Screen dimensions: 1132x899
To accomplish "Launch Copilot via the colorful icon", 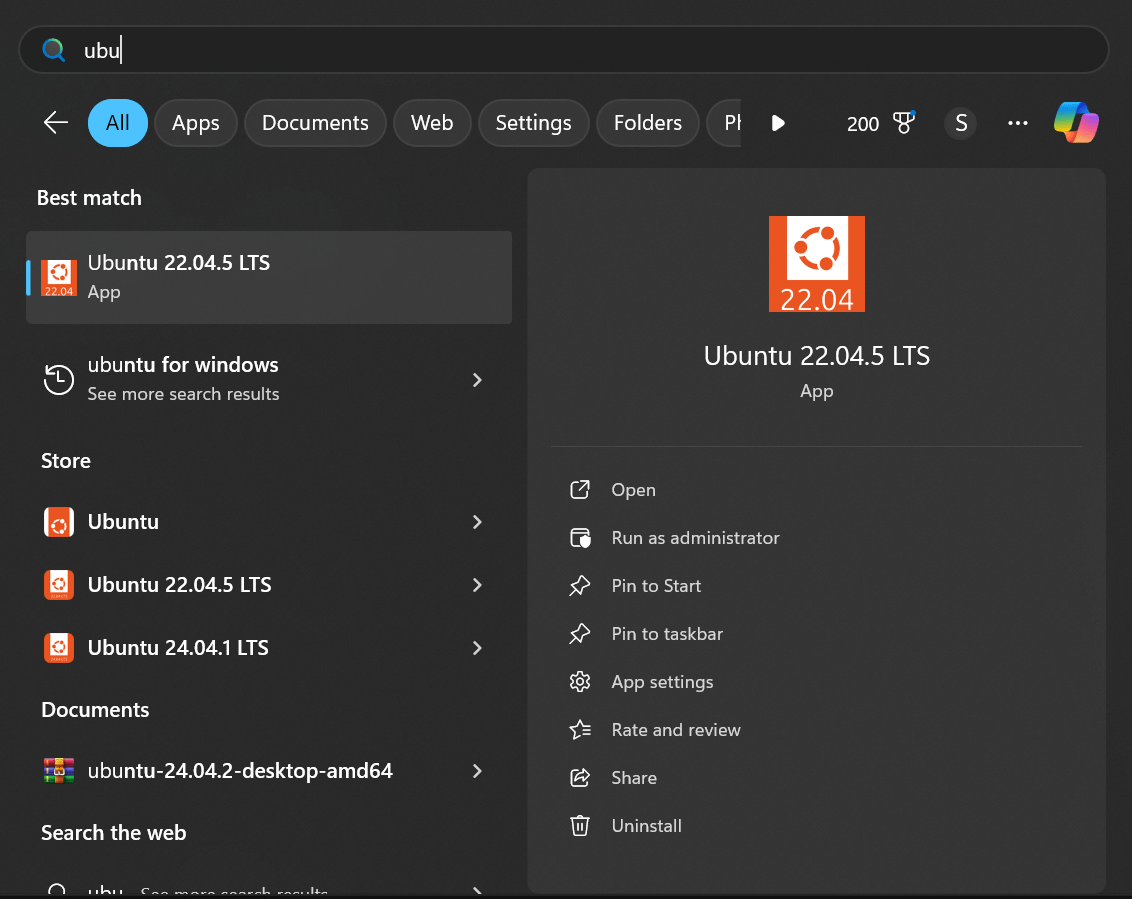I will (x=1076, y=123).
